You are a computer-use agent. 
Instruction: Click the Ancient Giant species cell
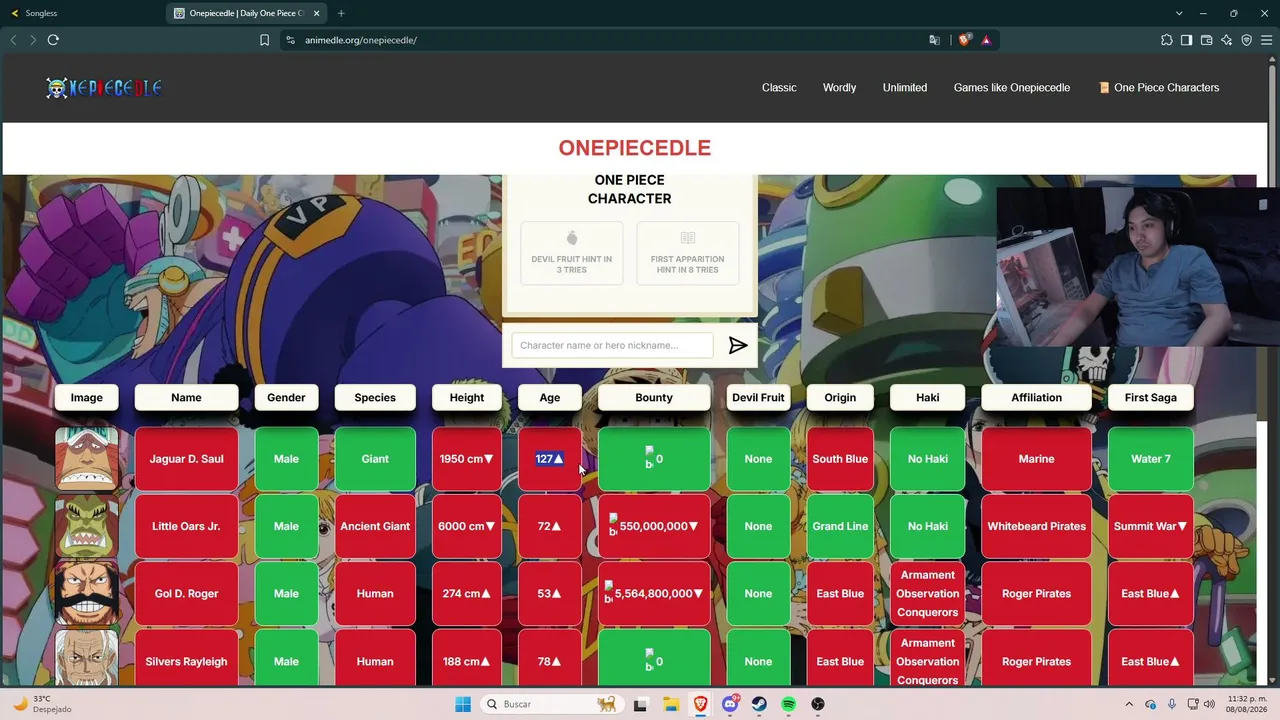pos(375,526)
